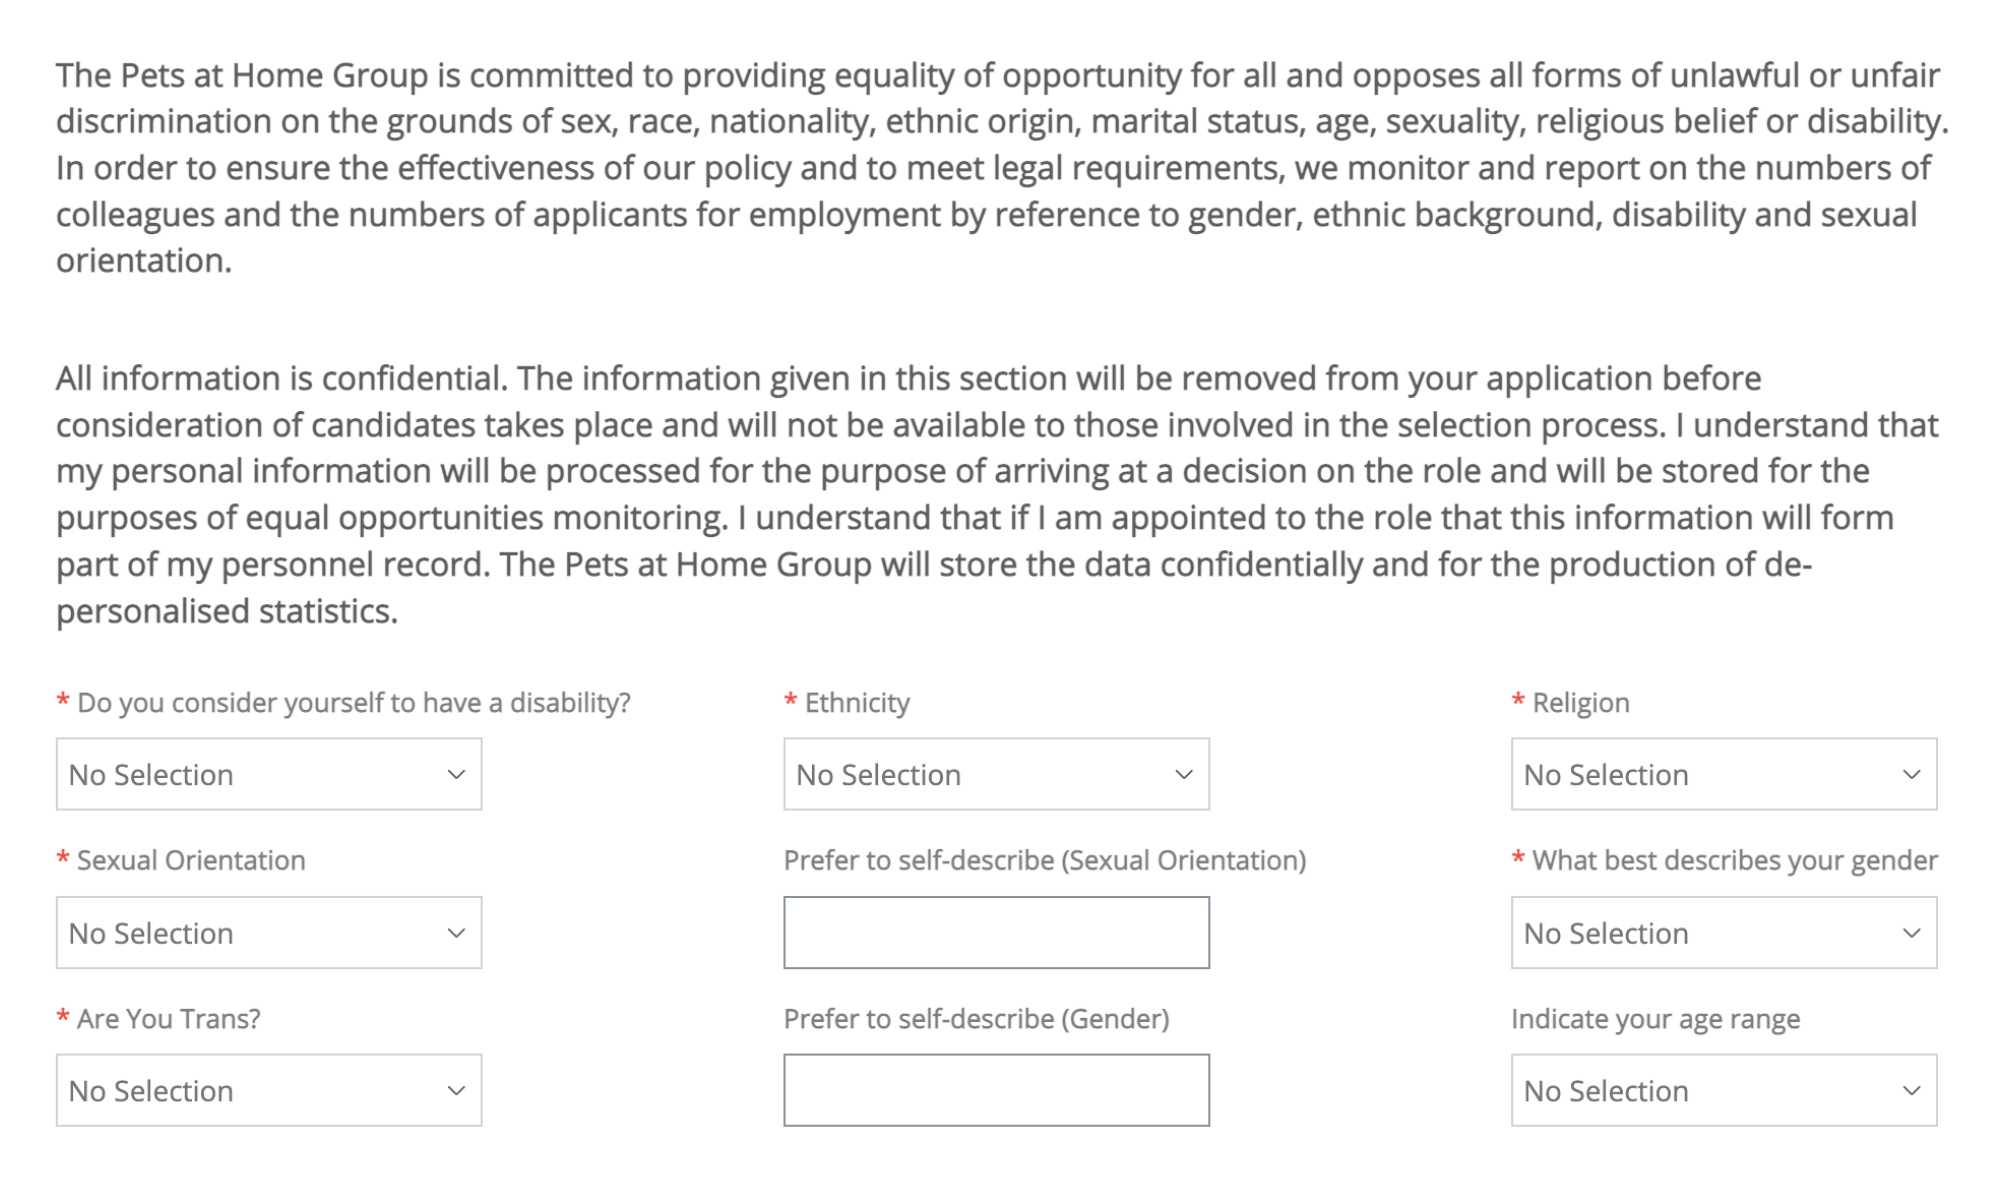
Task: Open the Sexual Orientation dropdown
Action: click(268, 932)
